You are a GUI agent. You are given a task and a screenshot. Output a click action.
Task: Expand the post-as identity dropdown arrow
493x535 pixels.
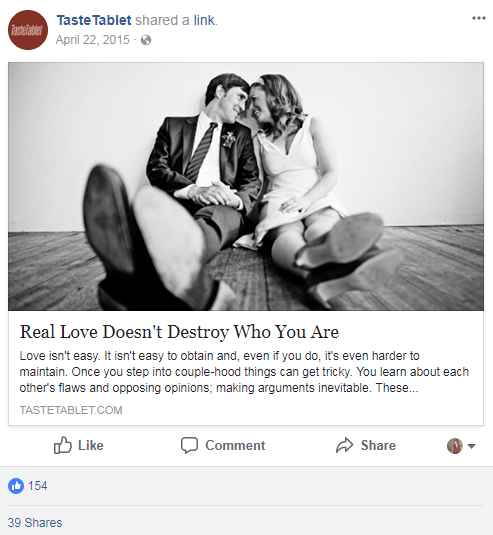coord(471,446)
